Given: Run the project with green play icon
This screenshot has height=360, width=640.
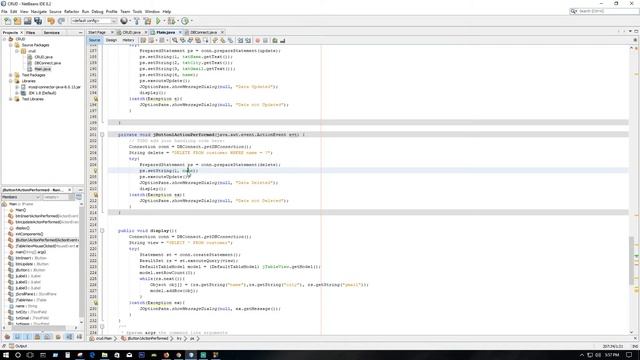Looking at the screenshot, I should [x=158, y=21].
